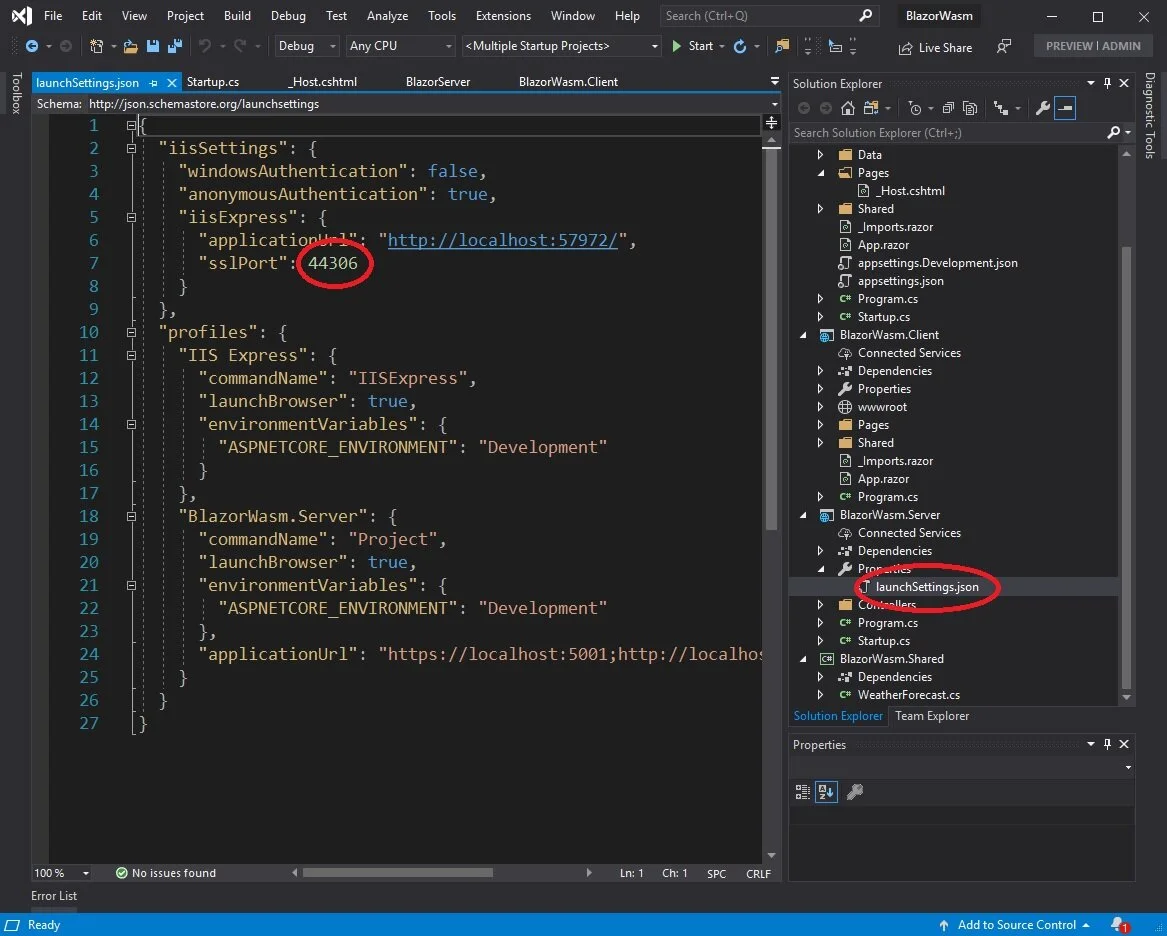Viewport: 1167px width, 936px height.
Task: Open Properties wrench icon in Solution Explorer
Action: pos(1043,109)
